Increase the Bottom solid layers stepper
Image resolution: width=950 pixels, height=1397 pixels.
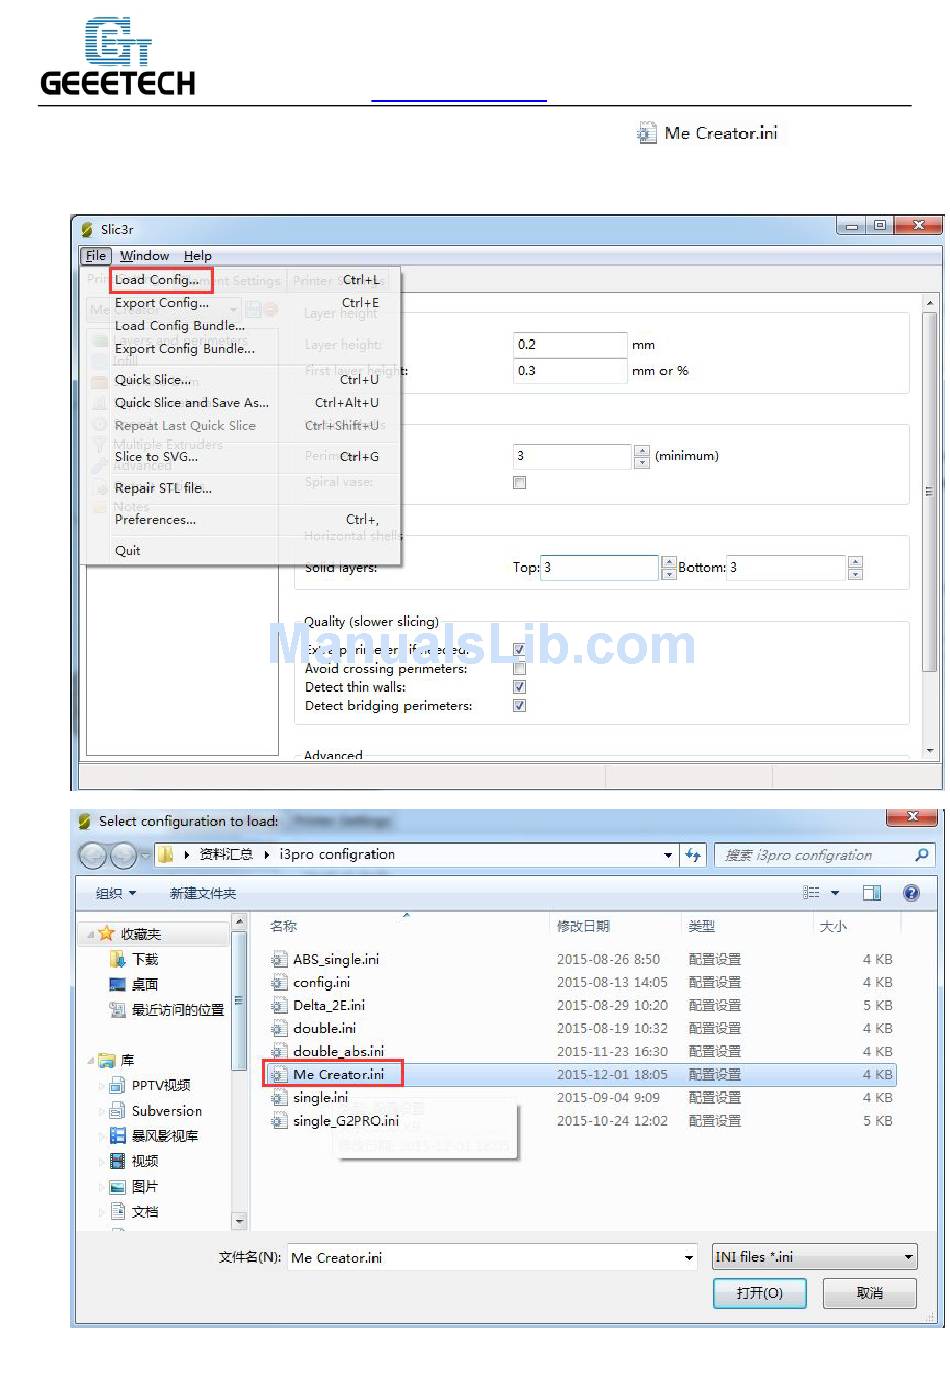(x=855, y=562)
